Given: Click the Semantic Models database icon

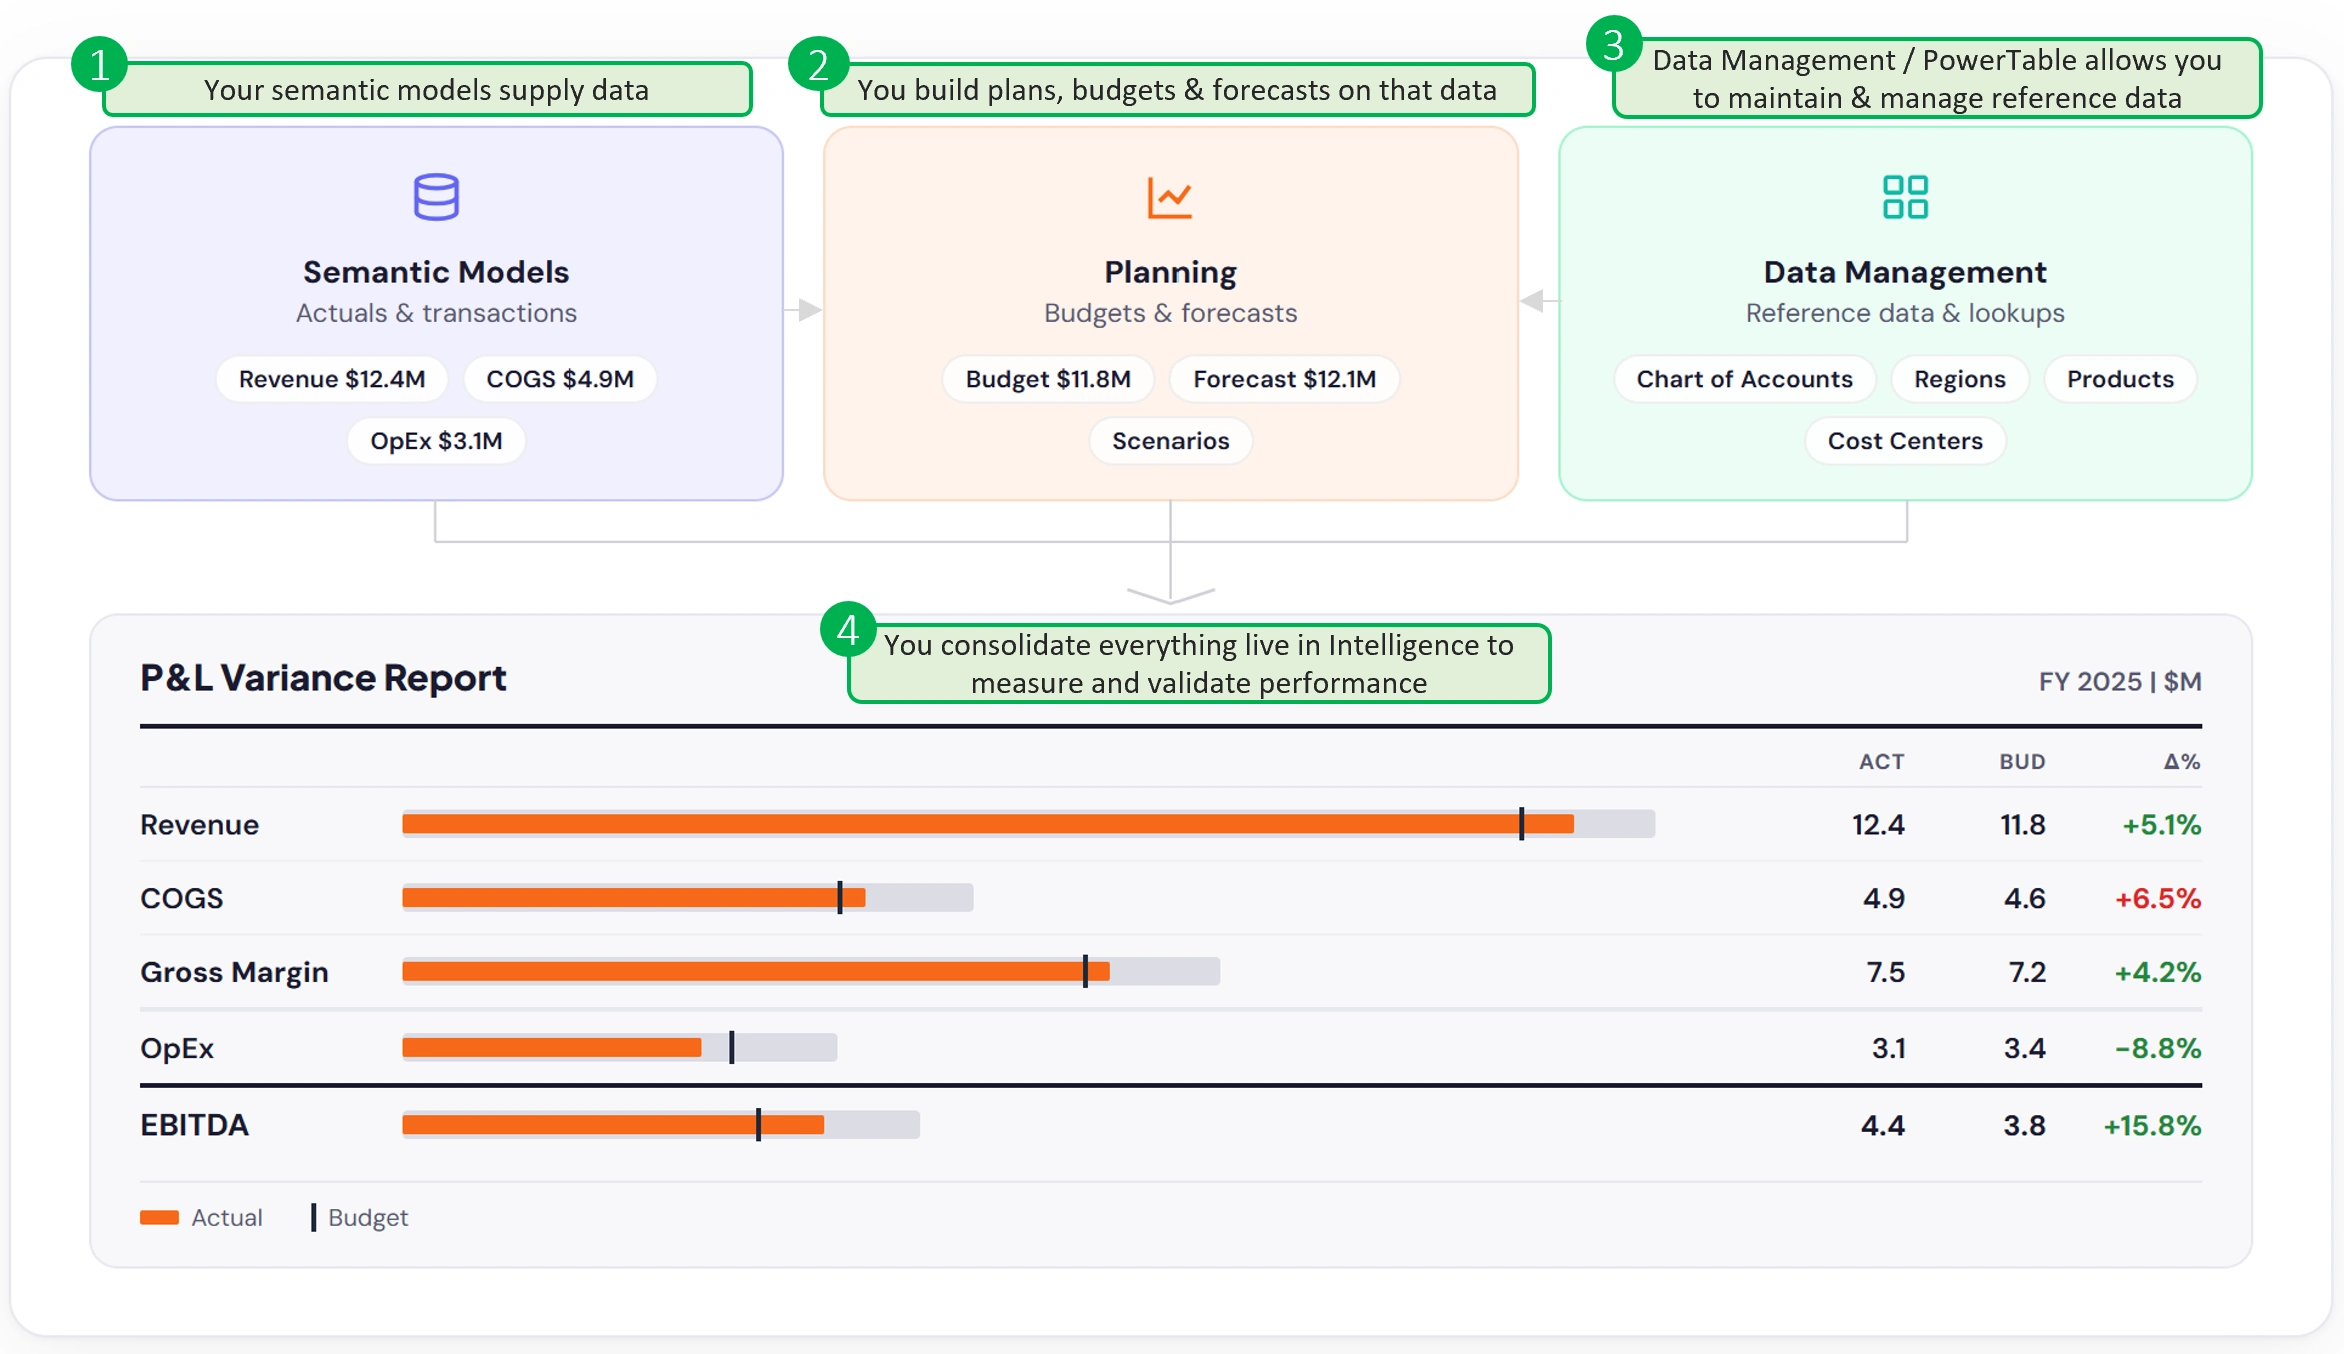Looking at the screenshot, I should coord(436,197).
